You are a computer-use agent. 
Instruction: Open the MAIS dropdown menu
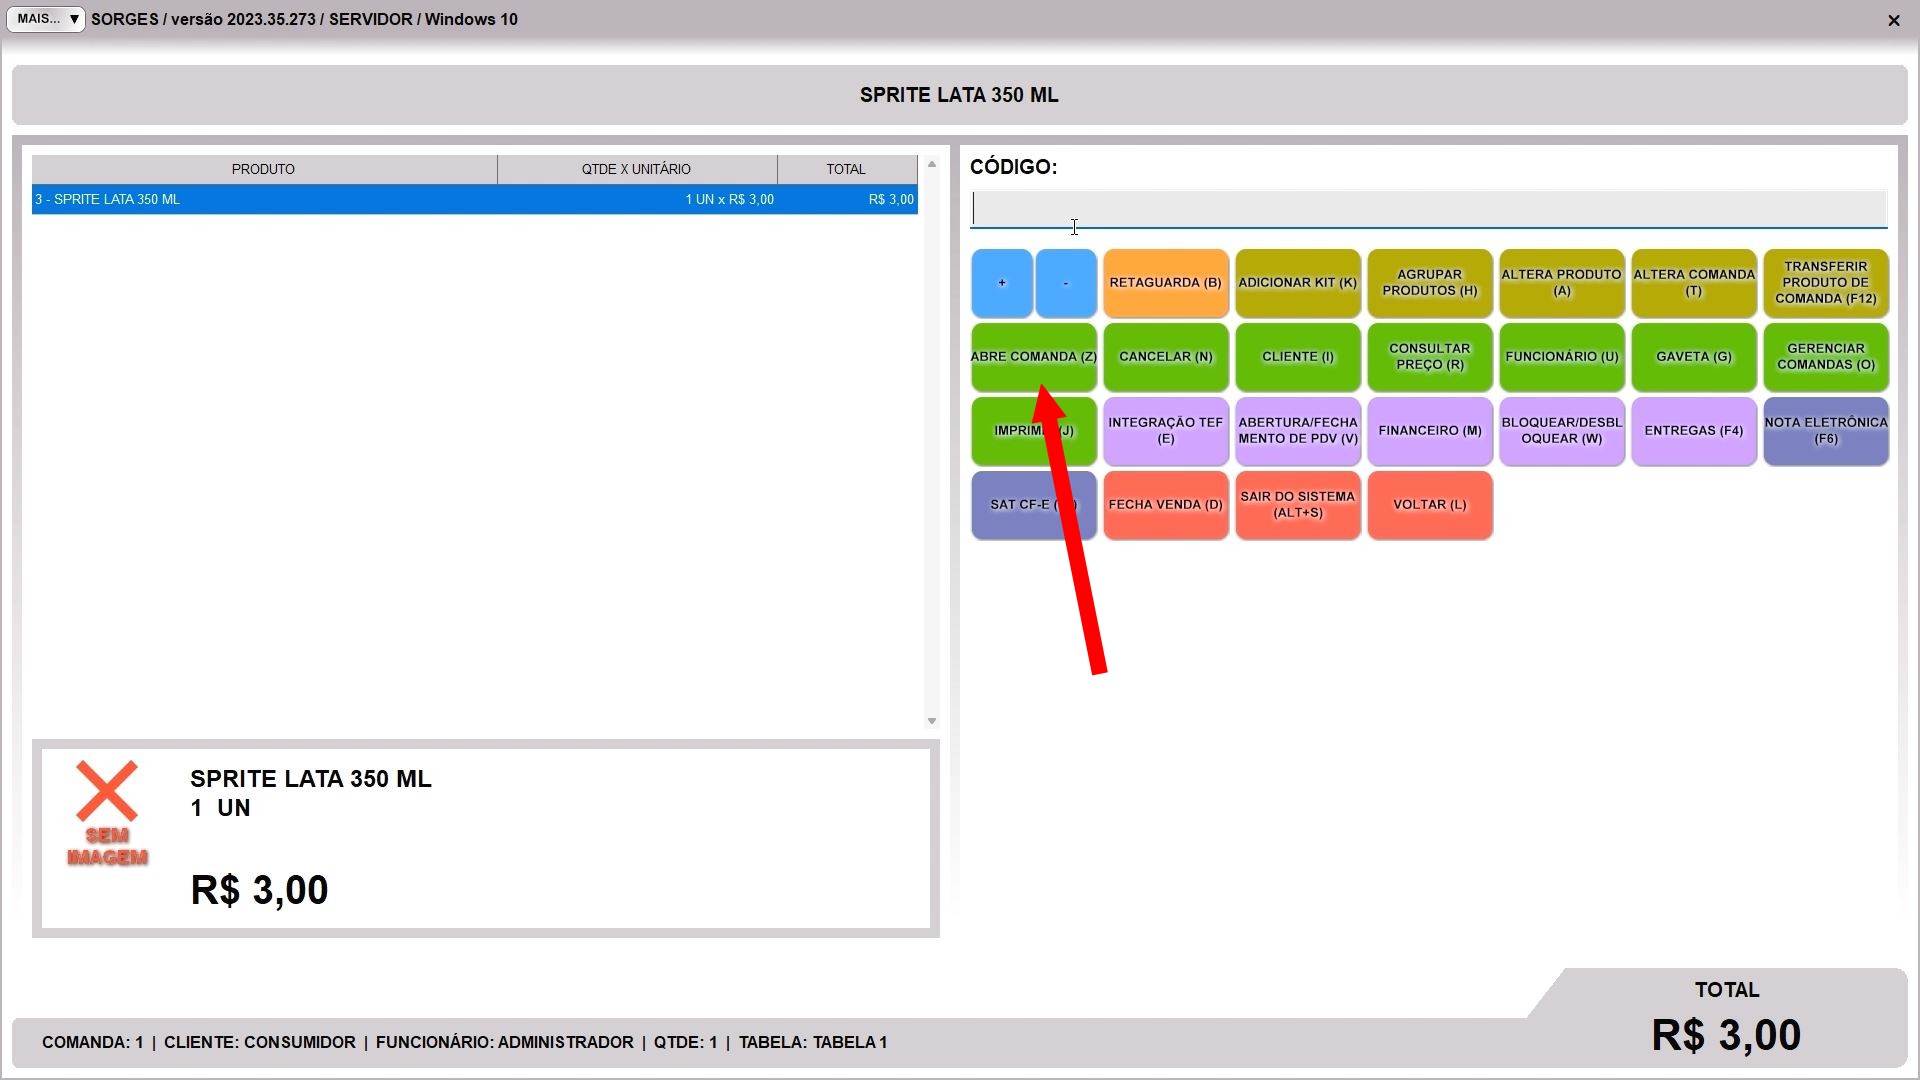46,19
